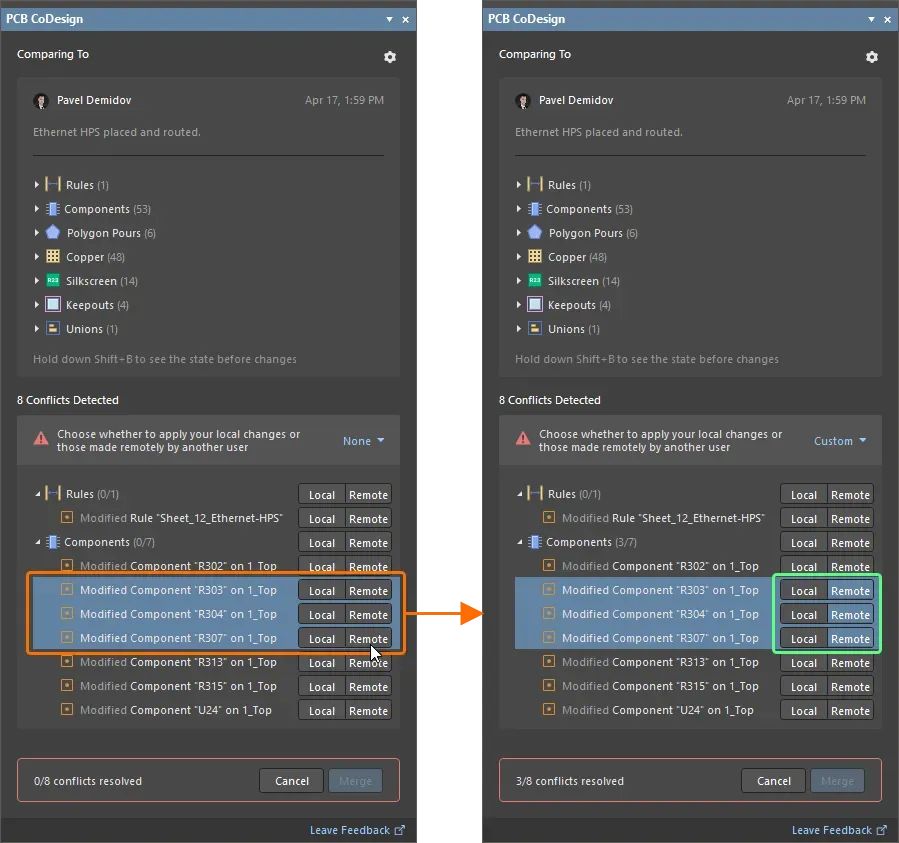Select Keepouts (4) row in right panel
This screenshot has height=843, width=899.
[579, 305]
